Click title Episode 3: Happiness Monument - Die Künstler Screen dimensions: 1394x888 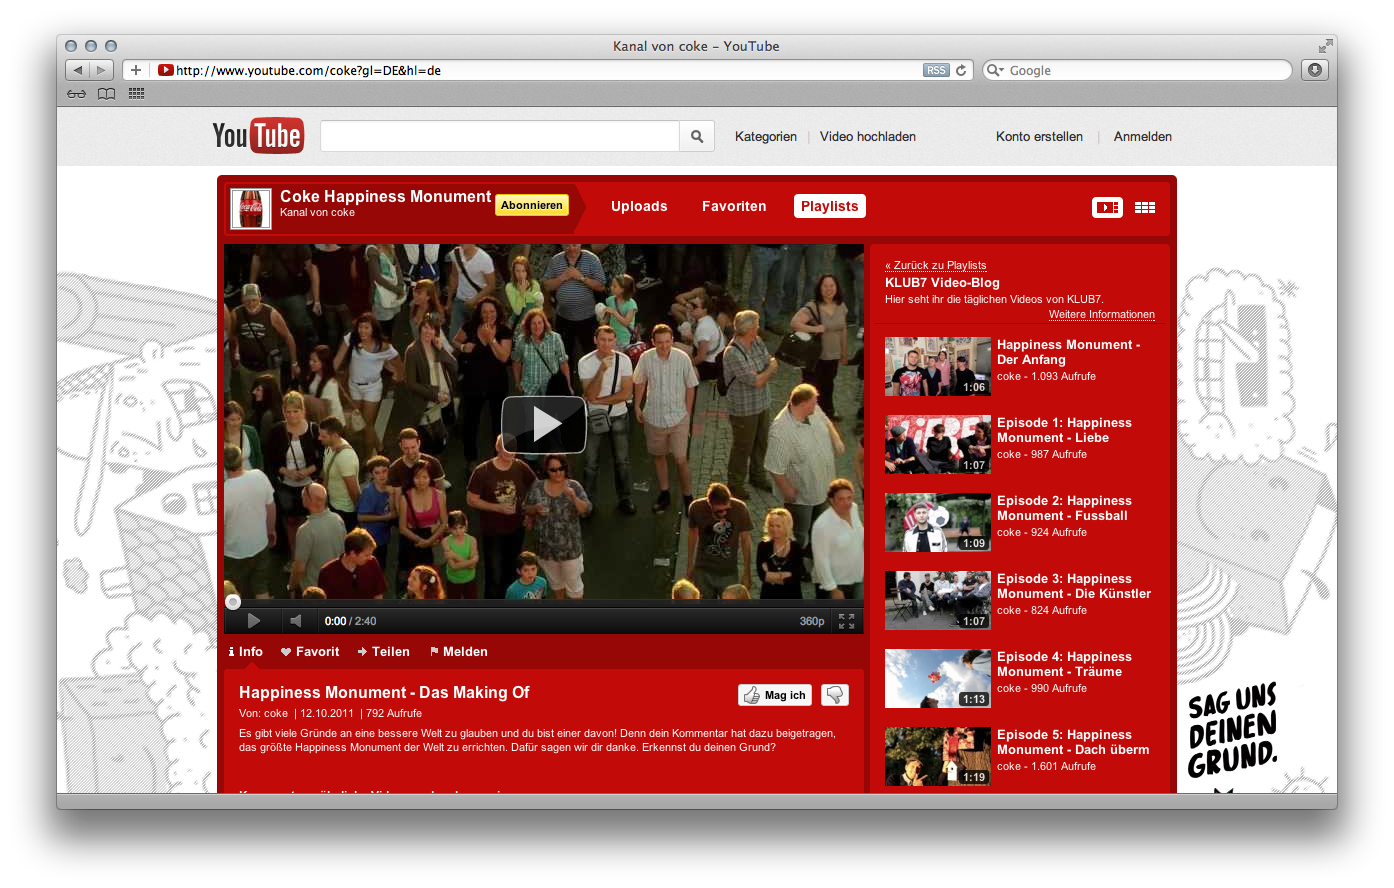[x=1074, y=586]
